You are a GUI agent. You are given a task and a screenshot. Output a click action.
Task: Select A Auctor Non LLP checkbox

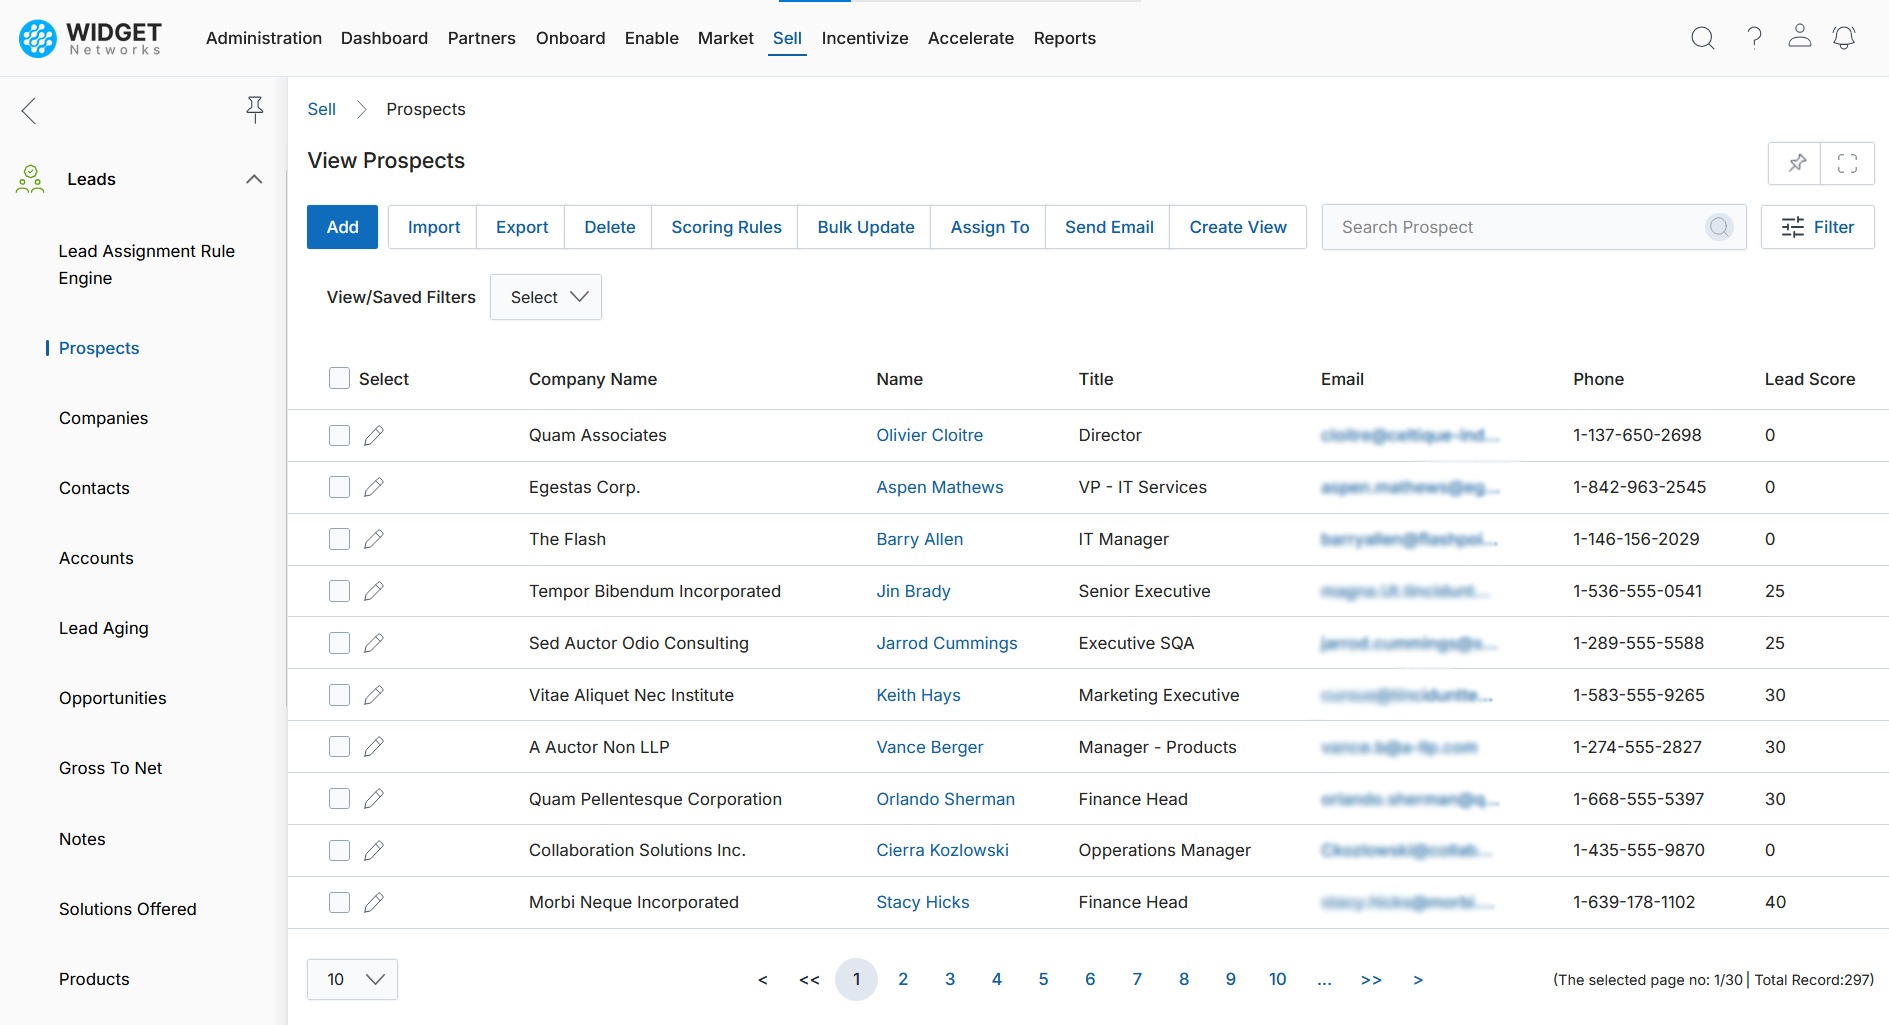[x=340, y=747]
